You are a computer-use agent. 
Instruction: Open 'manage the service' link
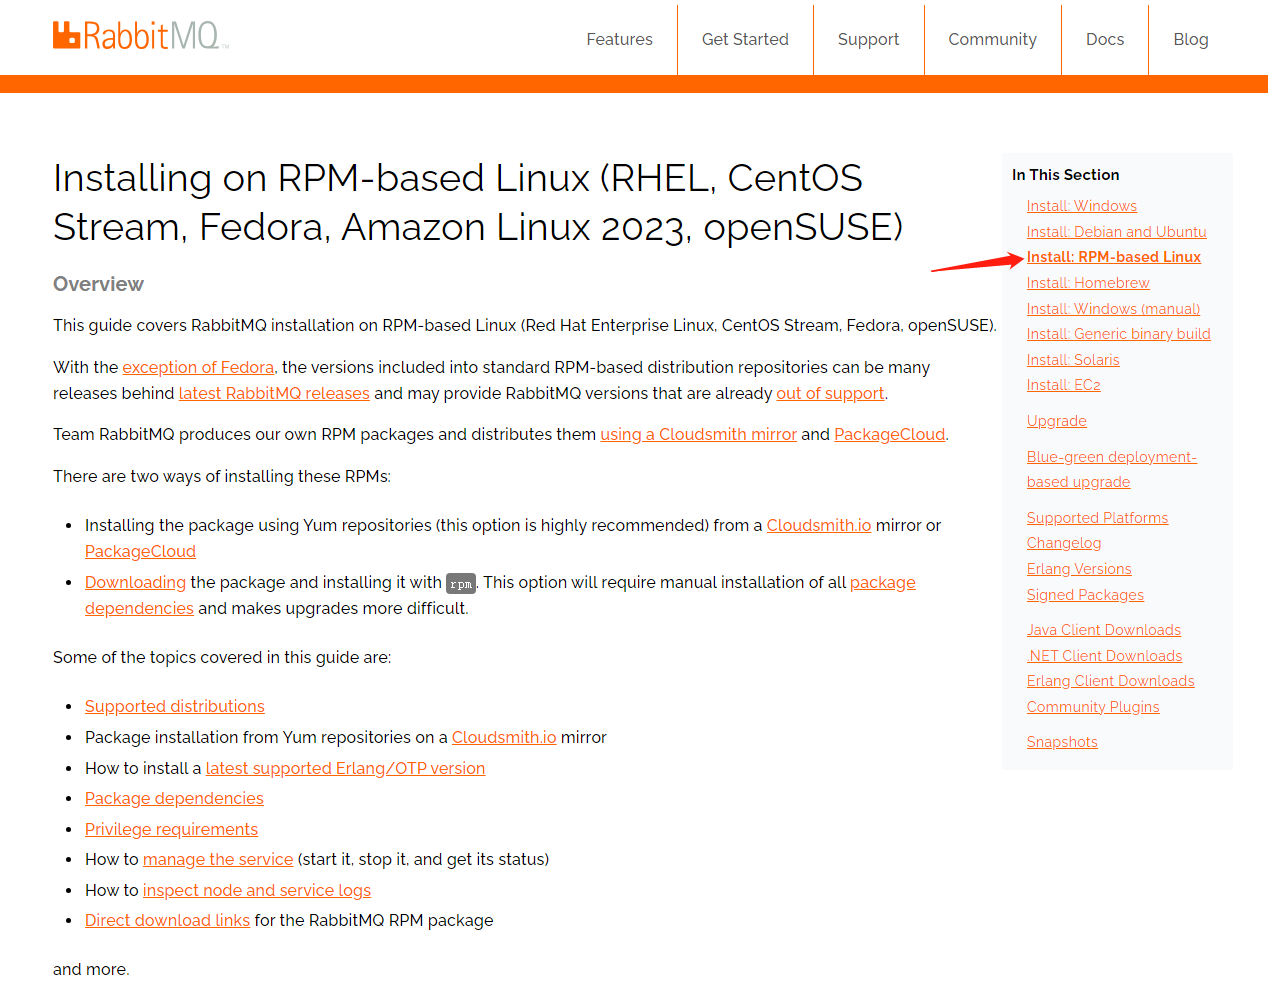pyautogui.click(x=218, y=860)
